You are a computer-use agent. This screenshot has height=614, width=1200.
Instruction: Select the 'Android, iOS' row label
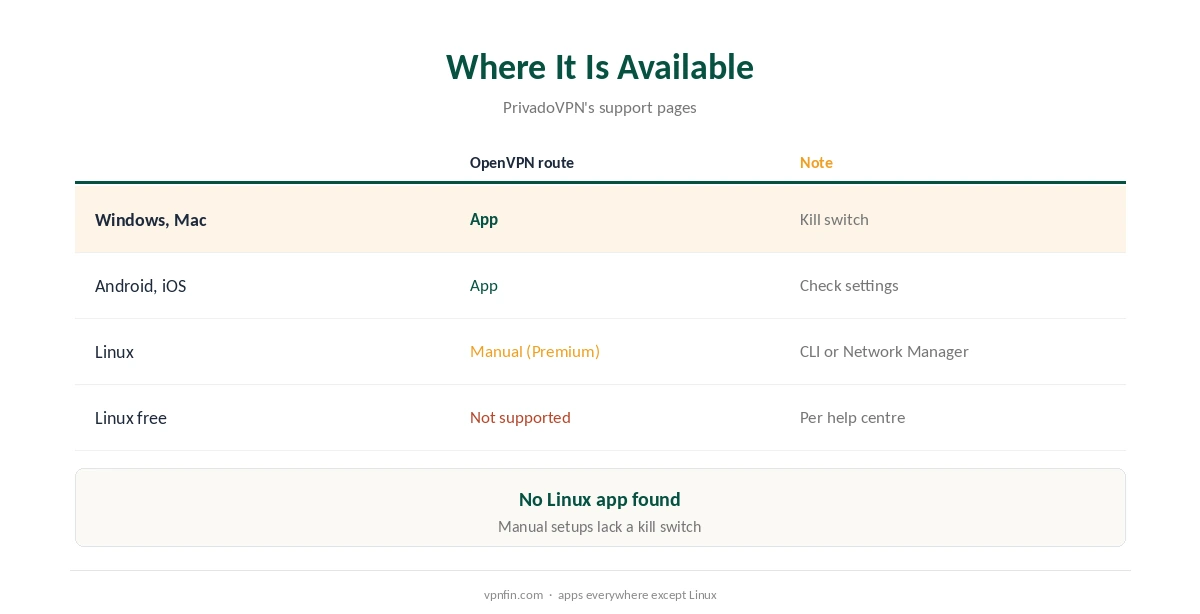coord(141,286)
